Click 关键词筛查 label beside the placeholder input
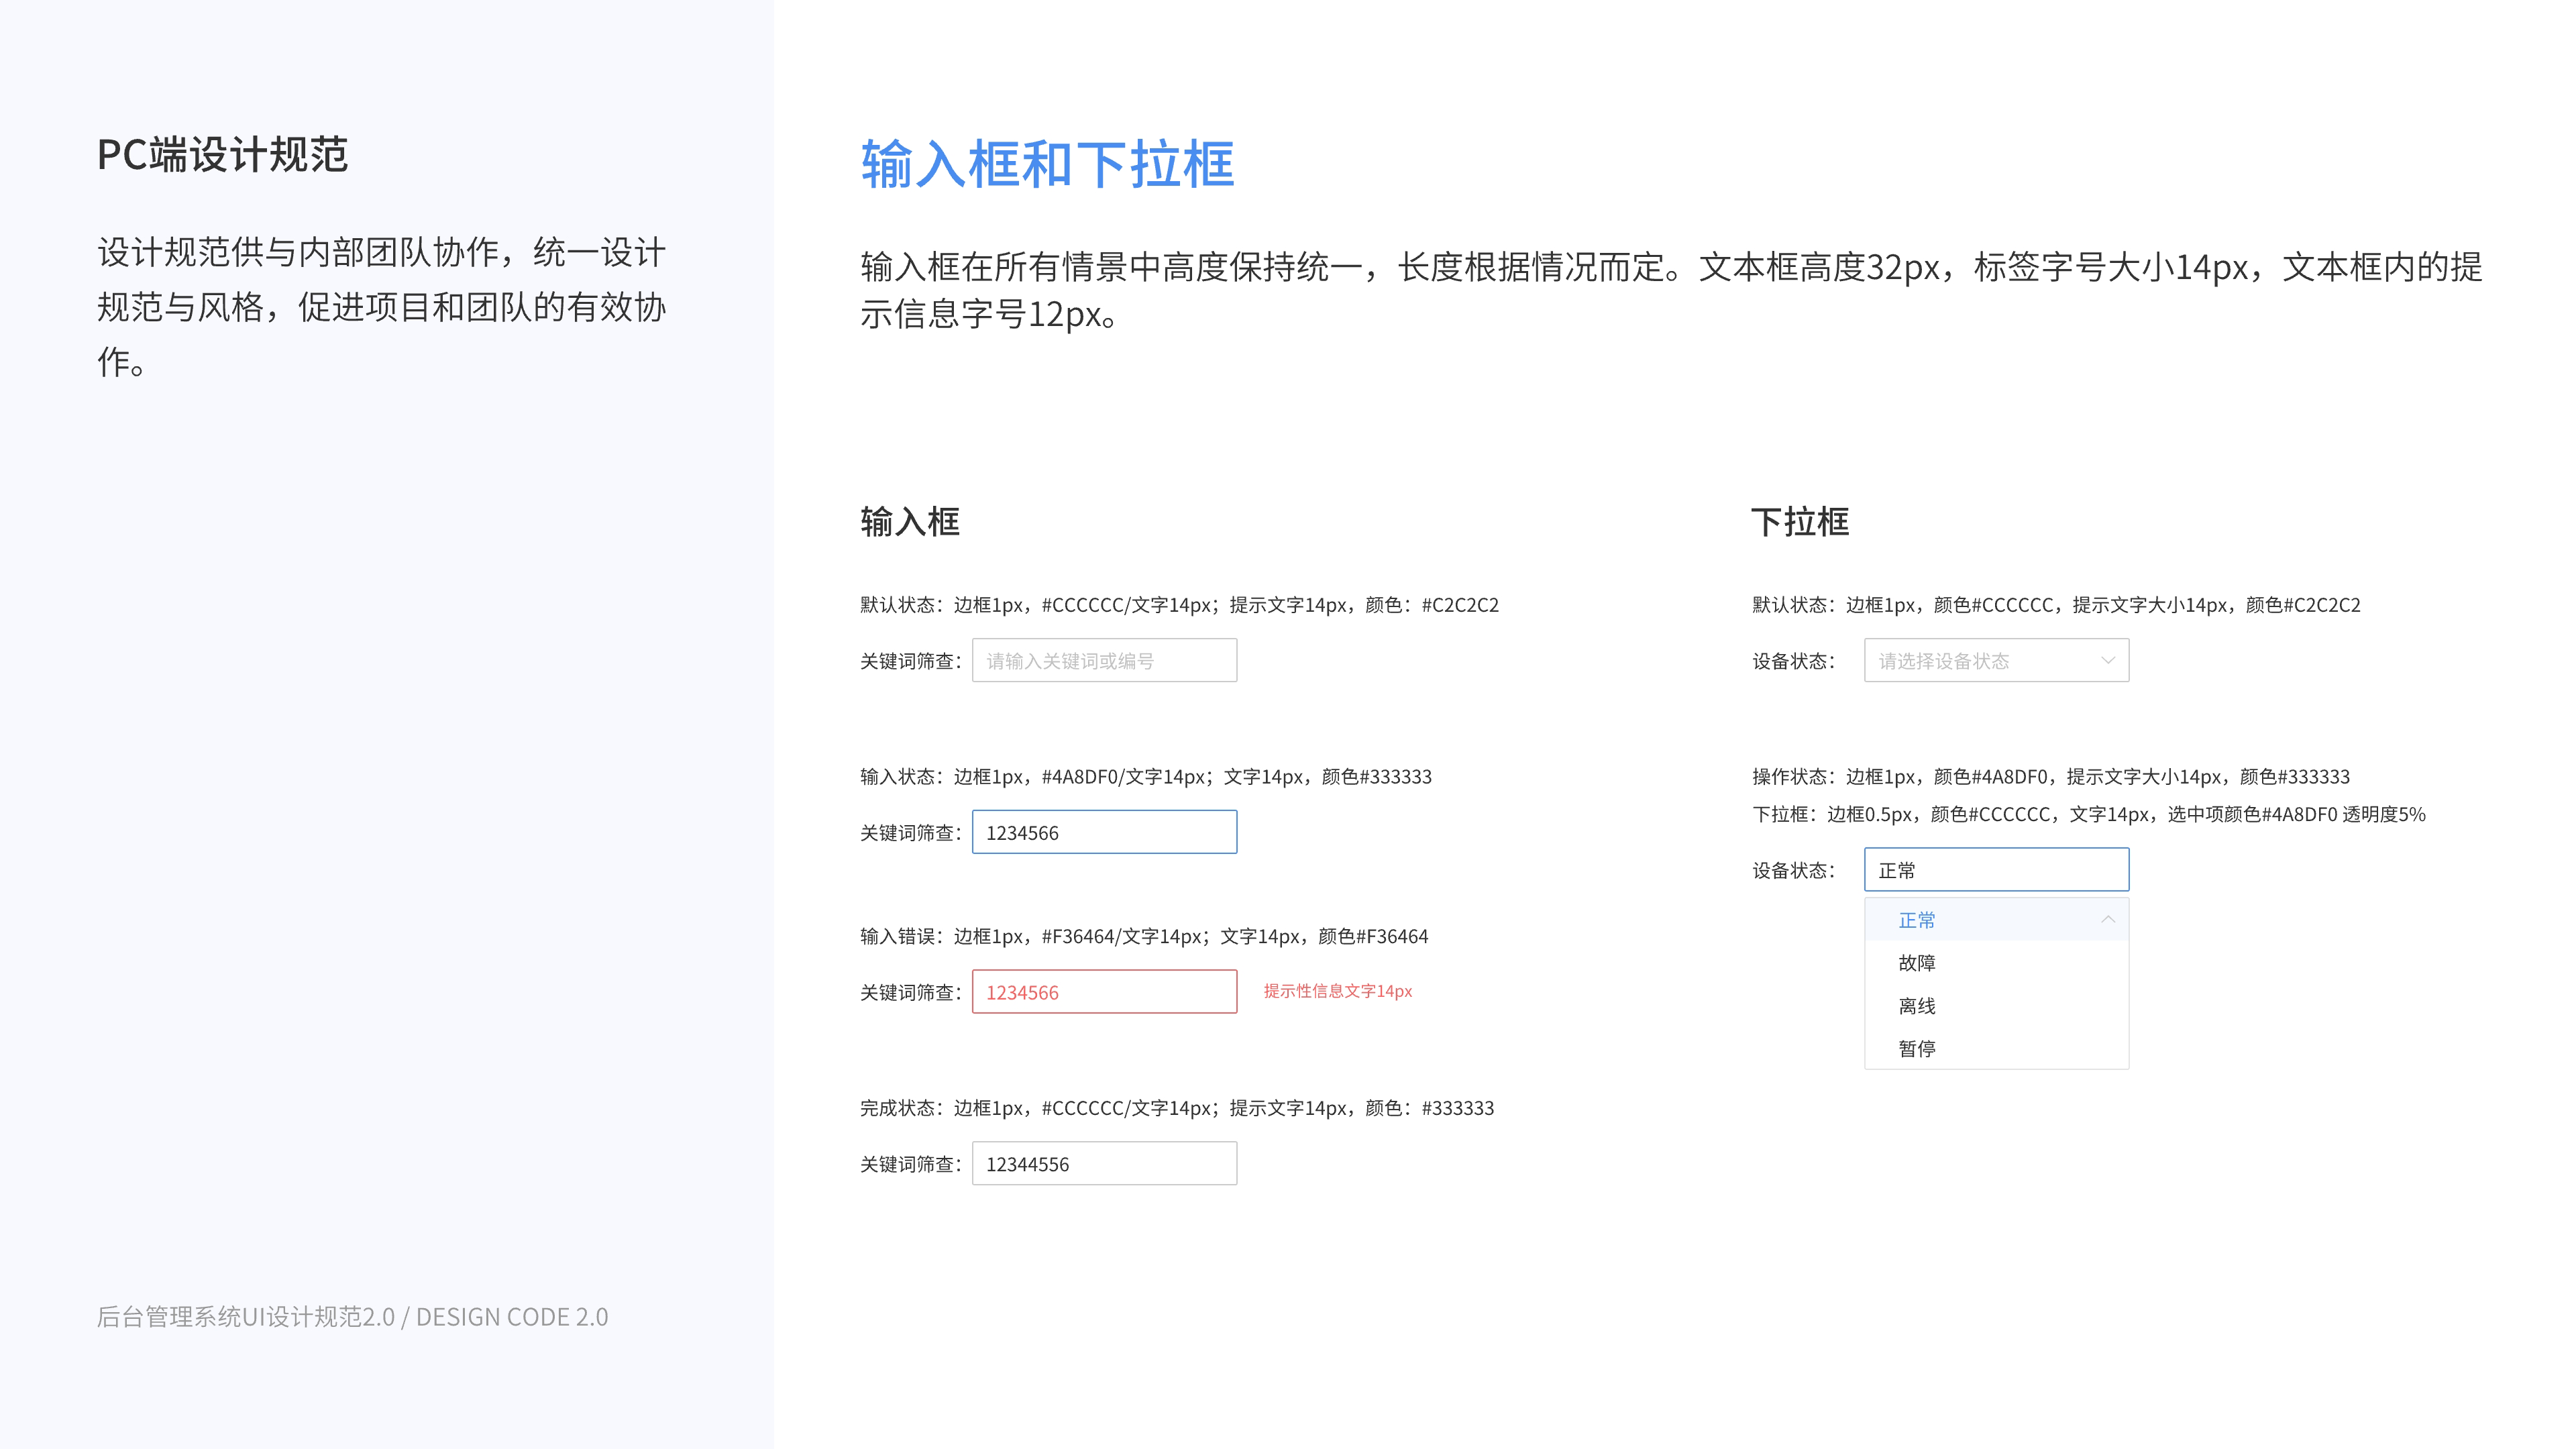 [910, 661]
